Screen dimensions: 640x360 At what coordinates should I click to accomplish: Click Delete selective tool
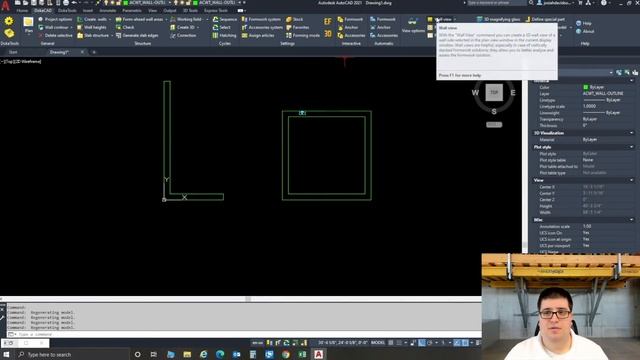tap(55, 36)
